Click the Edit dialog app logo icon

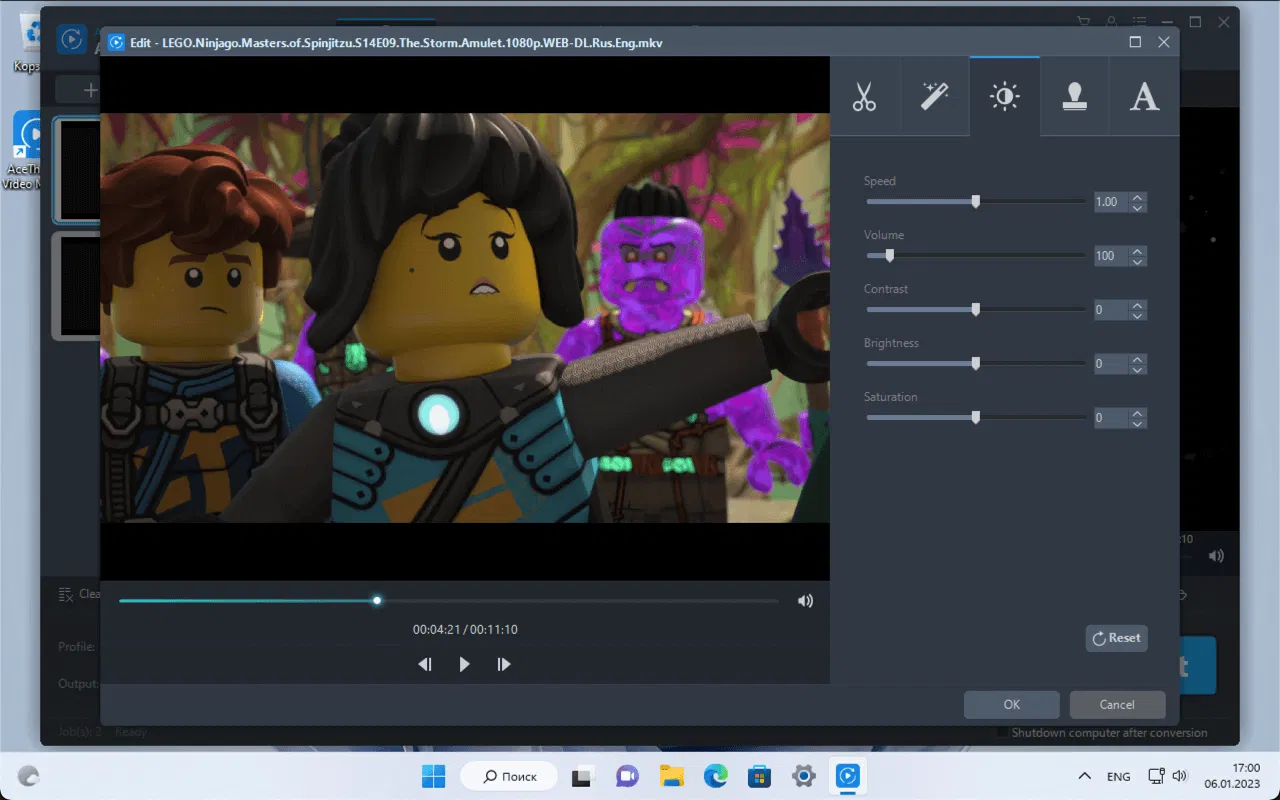[116, 42]
